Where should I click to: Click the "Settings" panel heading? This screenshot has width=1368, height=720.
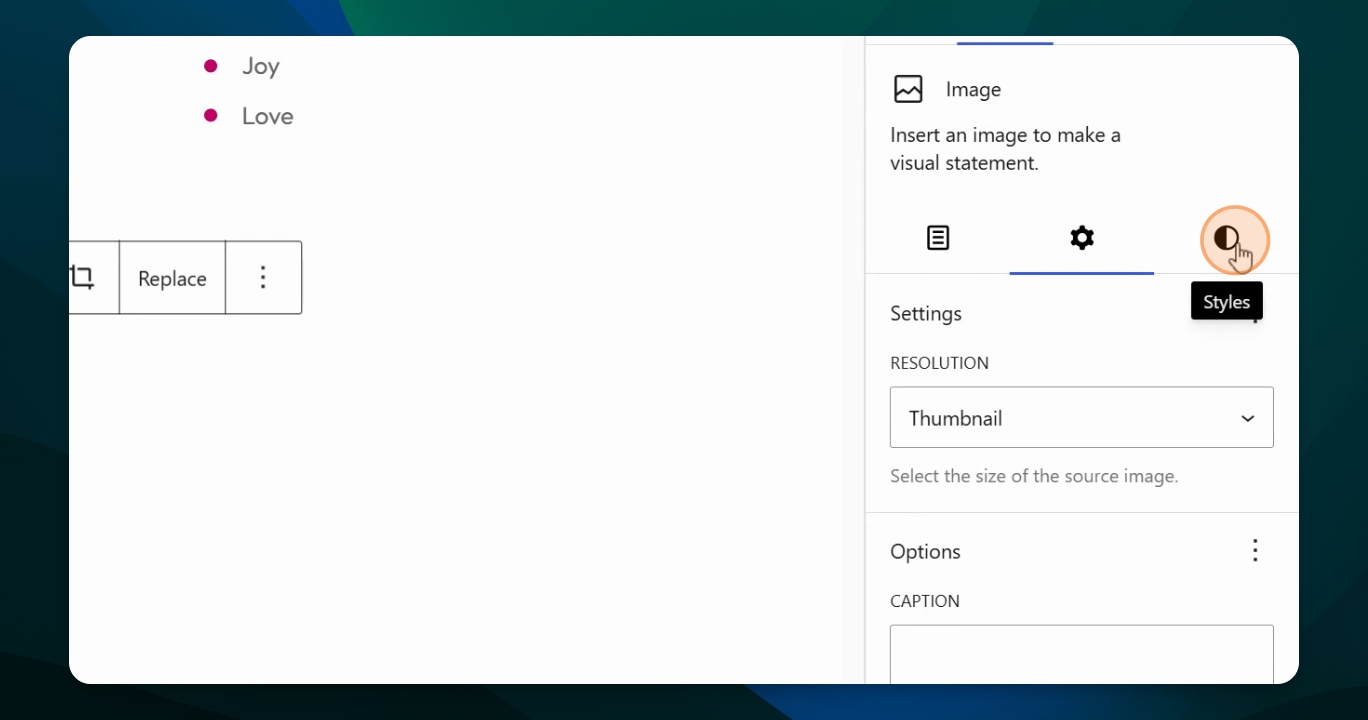(x=926, y=314)
